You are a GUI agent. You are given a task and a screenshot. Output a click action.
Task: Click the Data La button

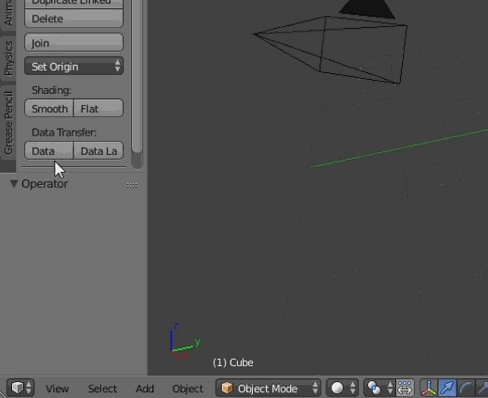98,151
